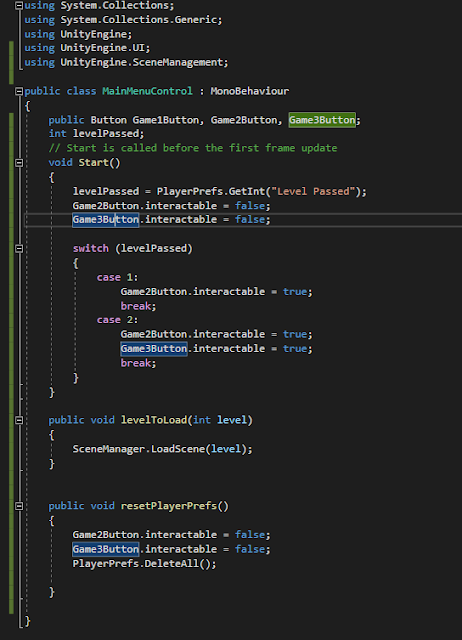
Task: Click the MonoBehaviour base class
Action: click(x=249, y=91)
